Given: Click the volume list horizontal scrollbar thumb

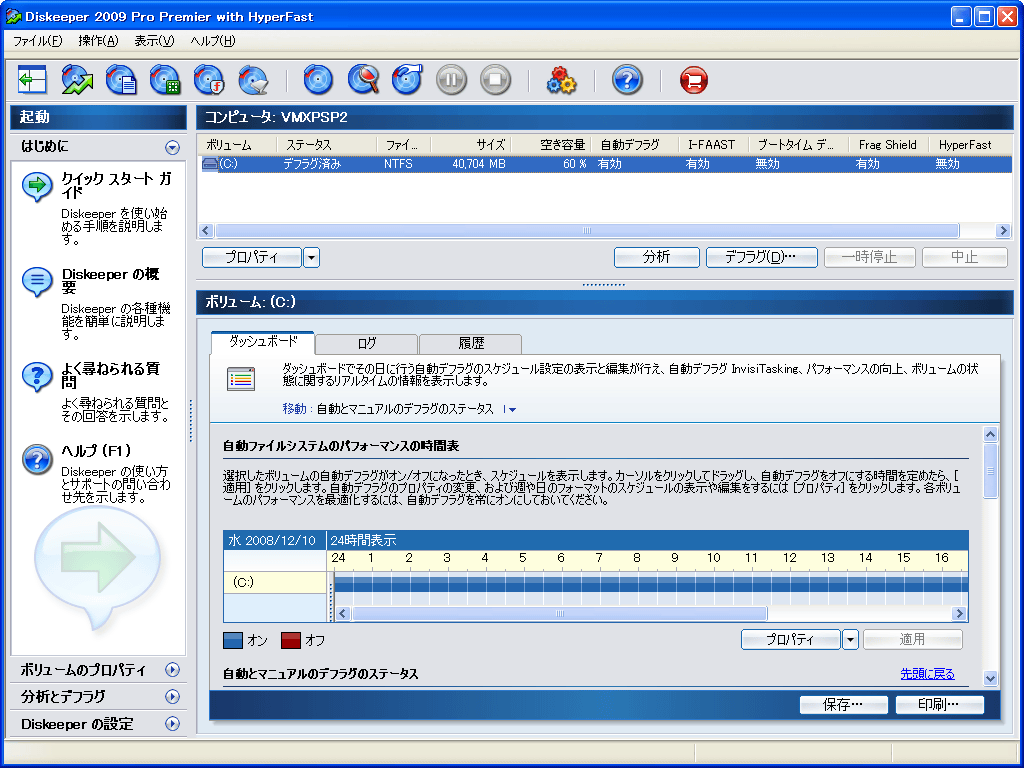Looking at the screenshot, I should (x=587, y=231).
